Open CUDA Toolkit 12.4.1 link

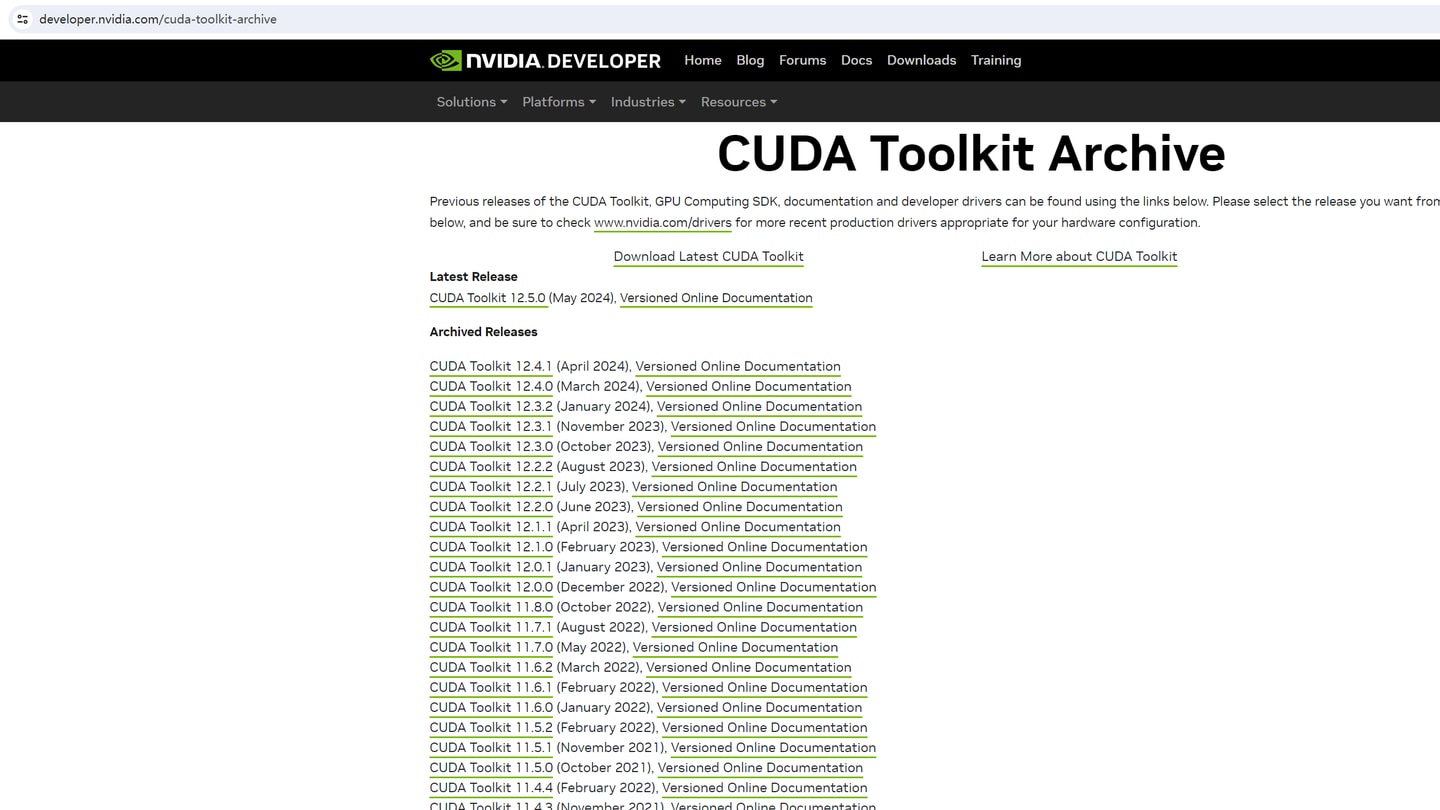(x=491, y=366)
